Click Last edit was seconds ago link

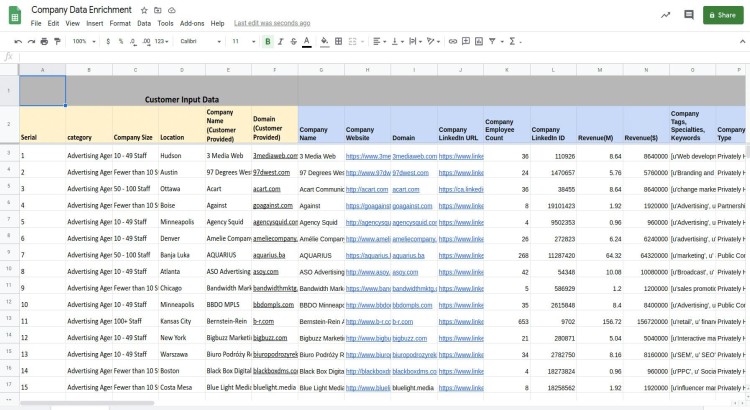coord(272,23)
